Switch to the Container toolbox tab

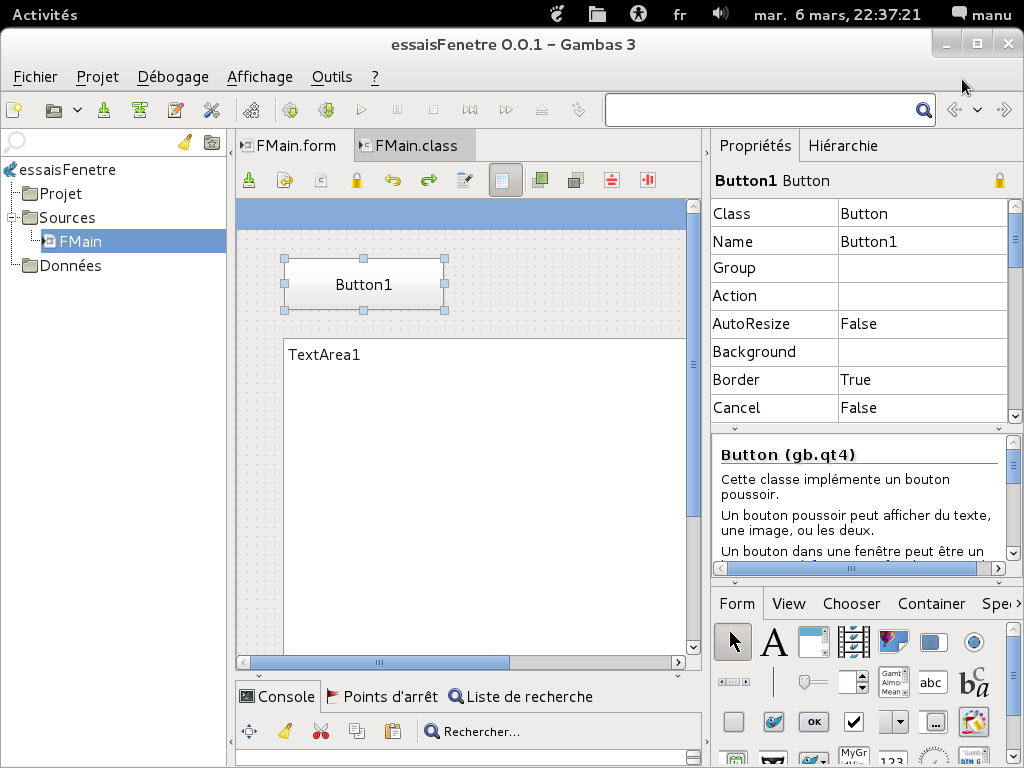click(x=931, y=604)
